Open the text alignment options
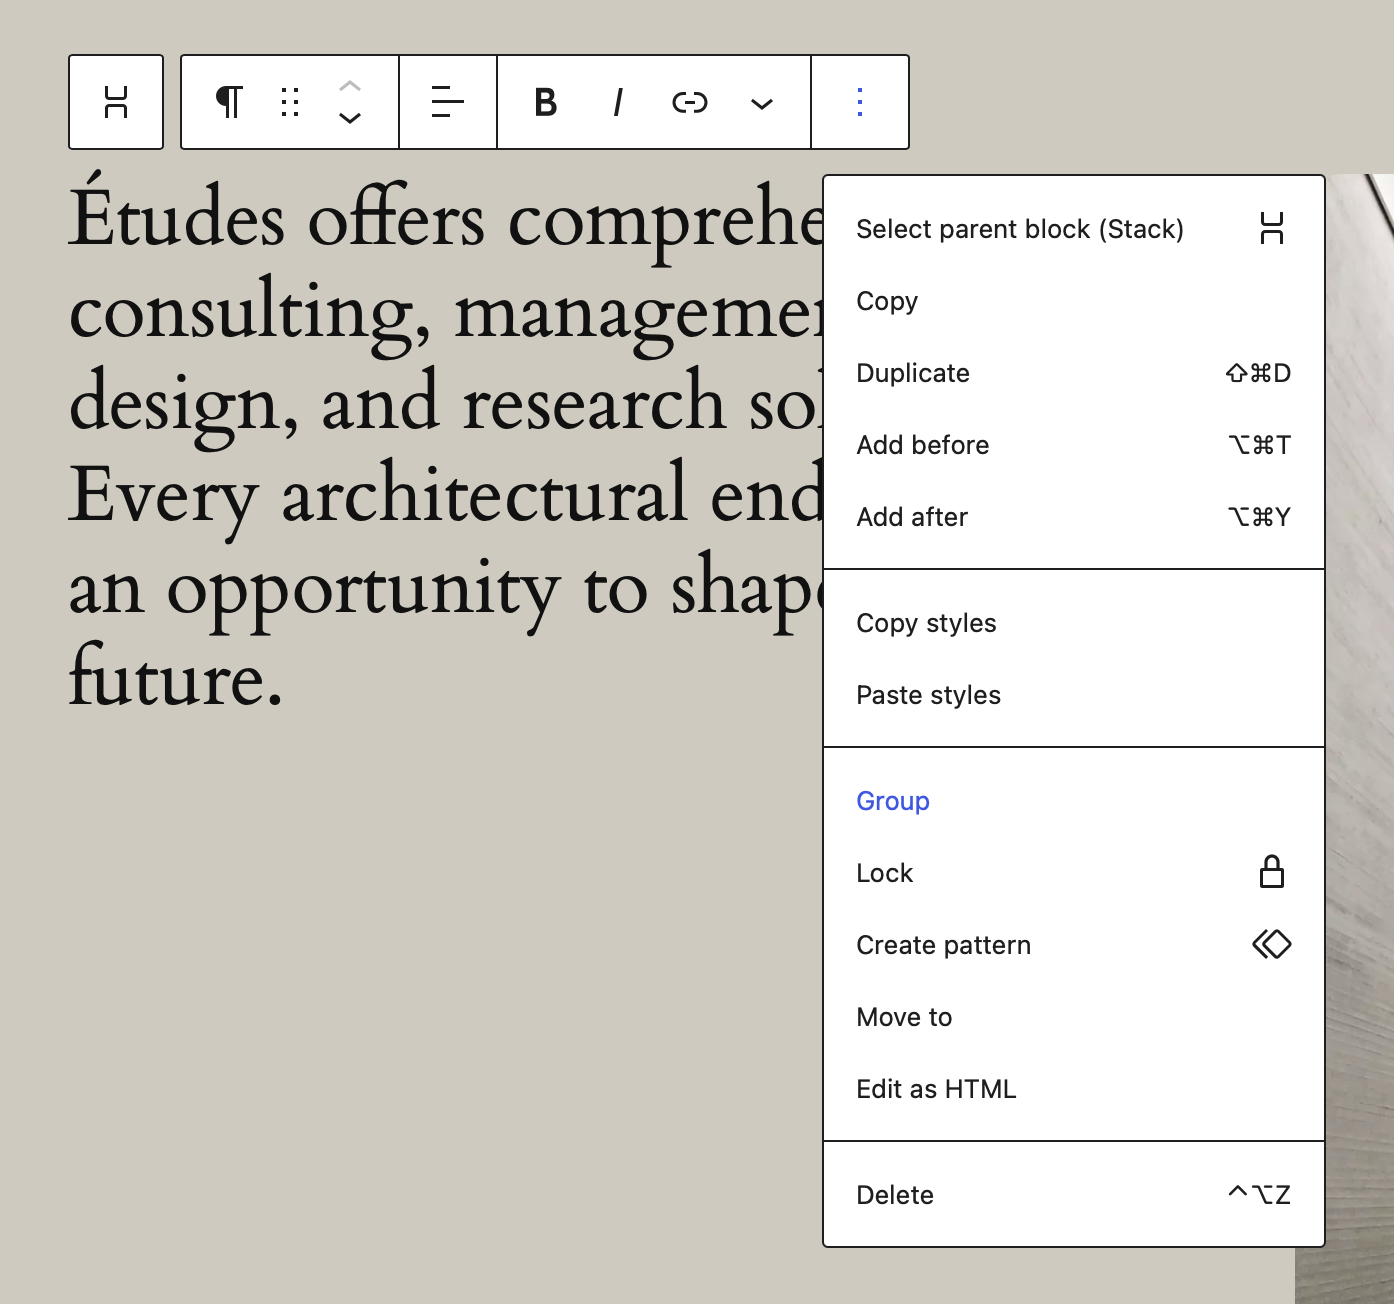1394x1304 pixels. [447, 101]
